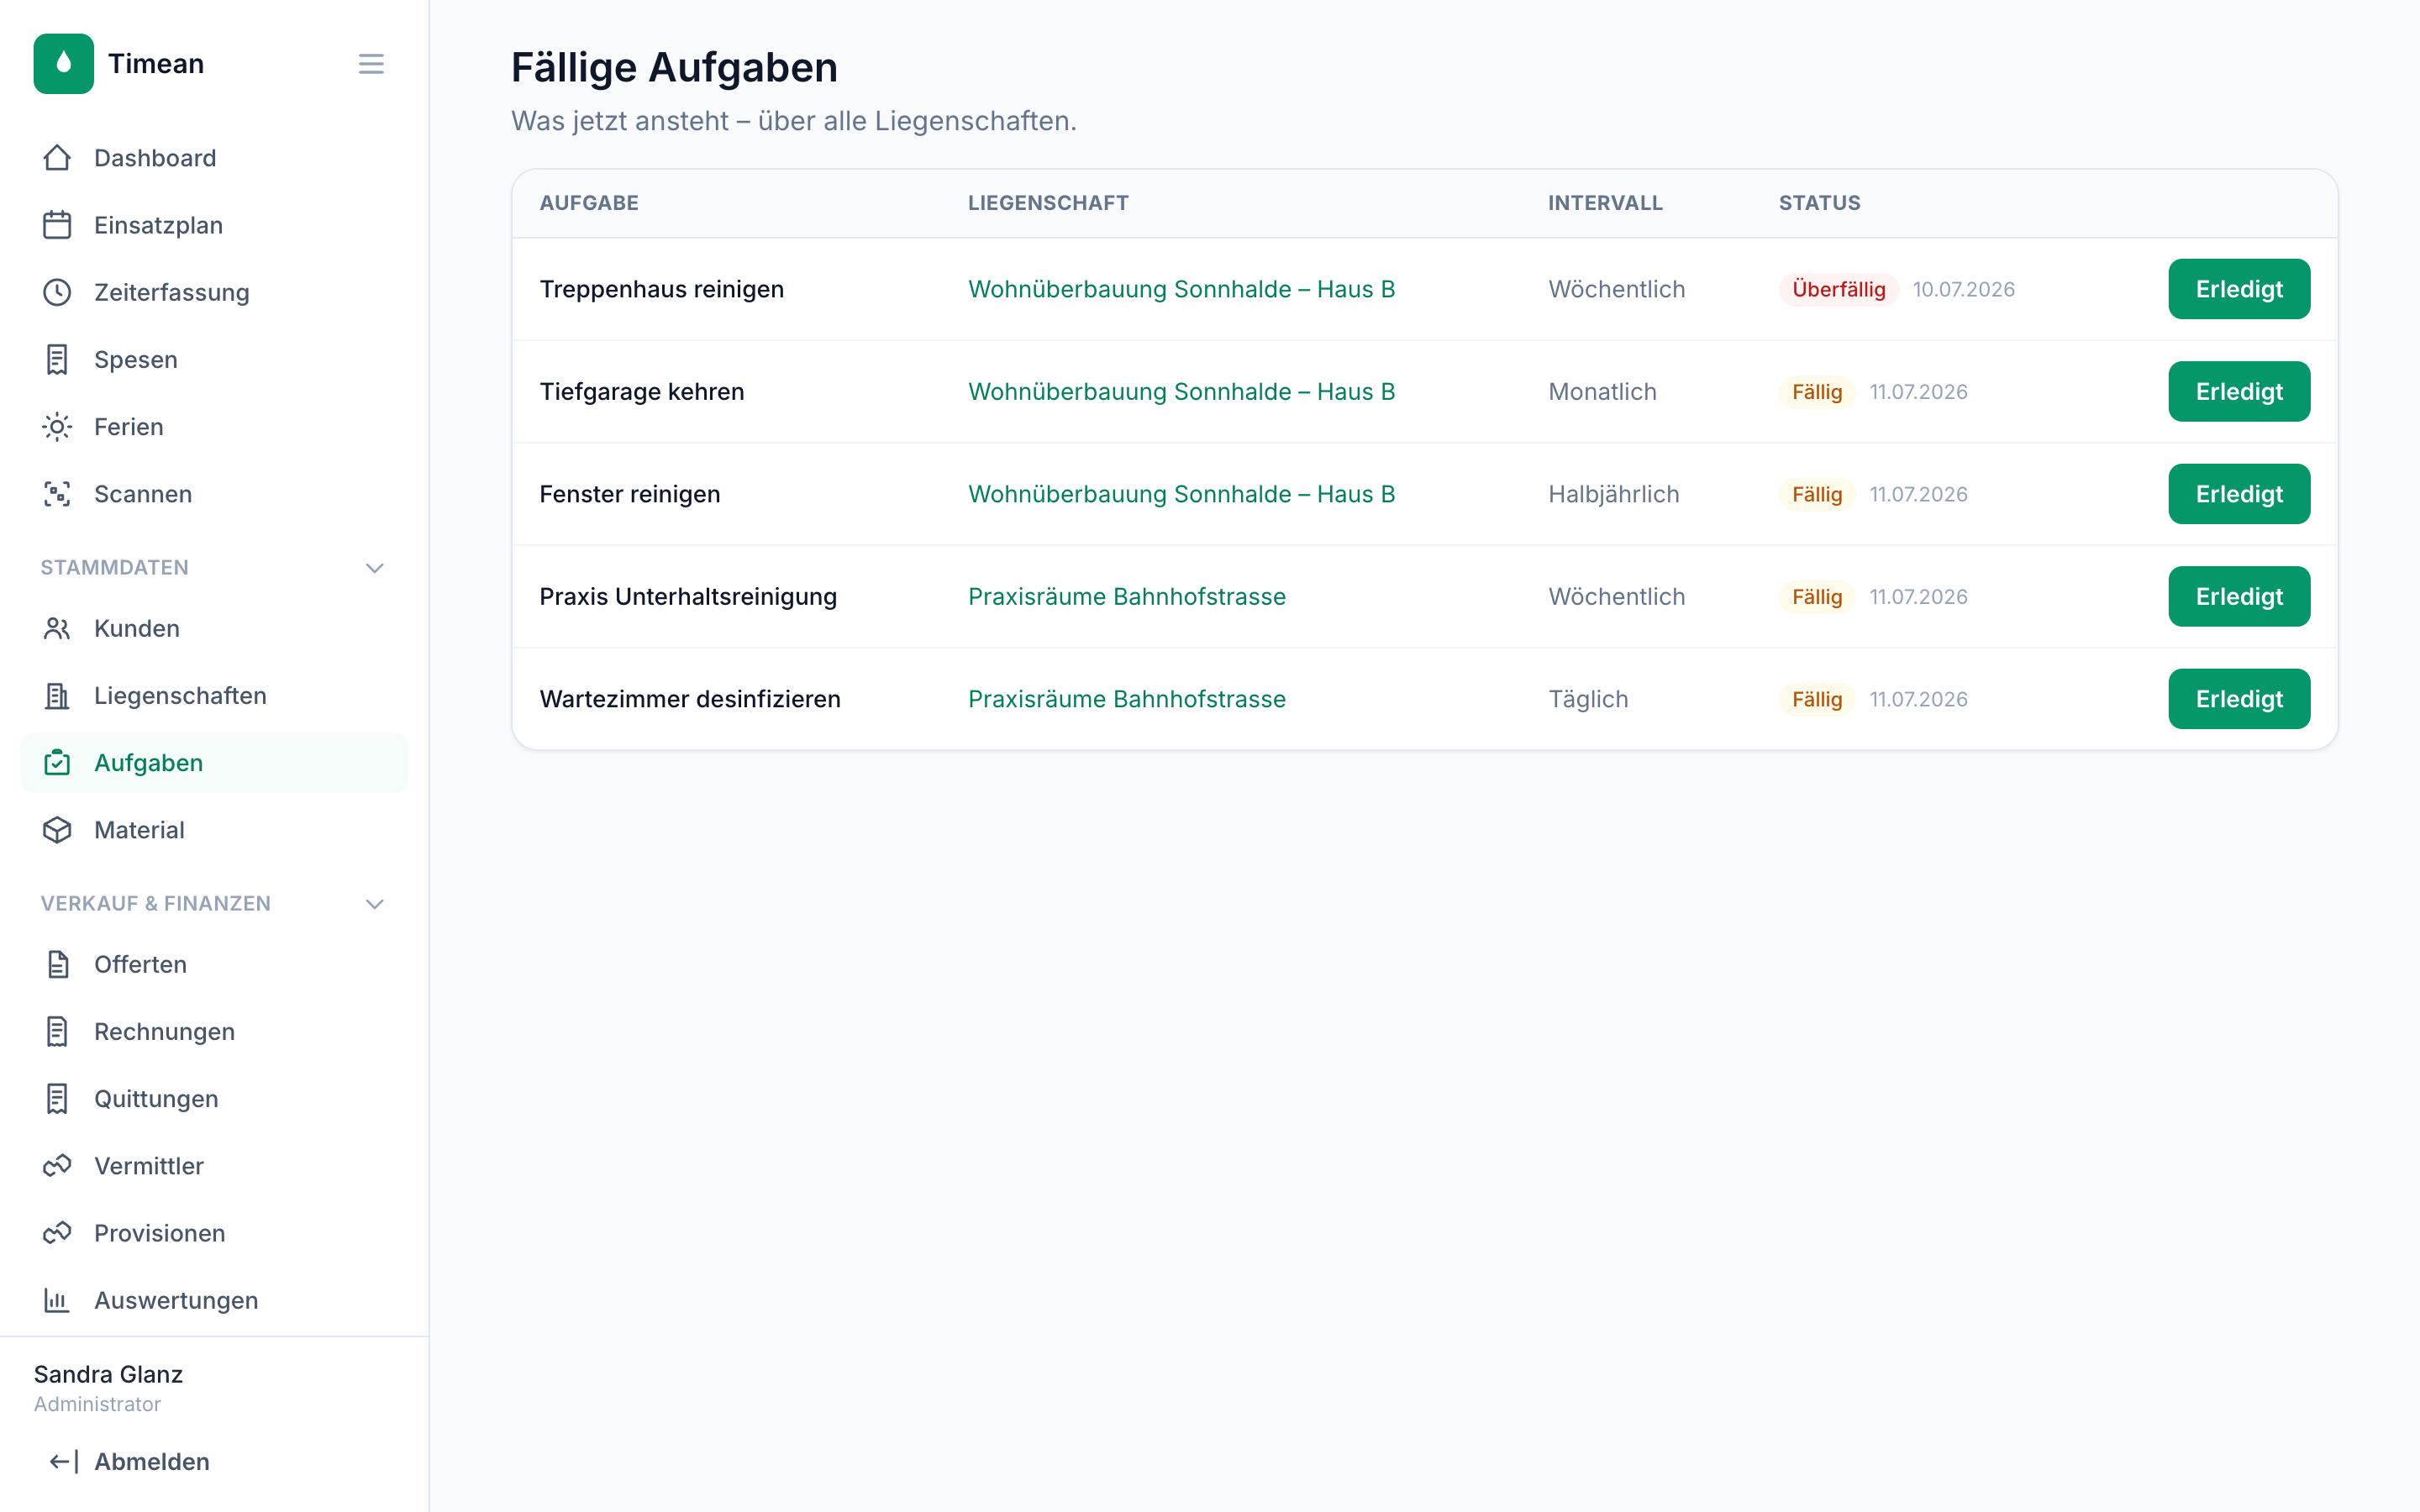
Task: Open Sonnhalde Haus B link for Fenster row
Action: click(x=1181, y=494)
